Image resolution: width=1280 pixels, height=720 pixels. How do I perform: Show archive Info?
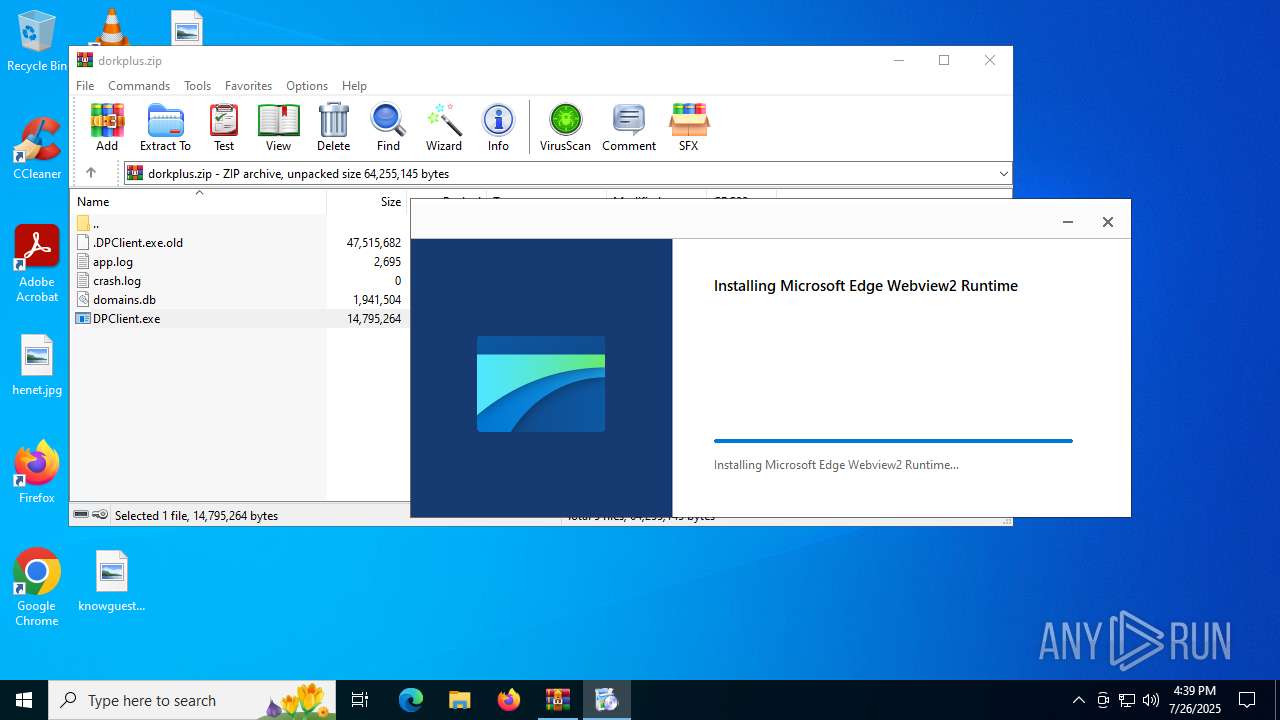[498, 127]
